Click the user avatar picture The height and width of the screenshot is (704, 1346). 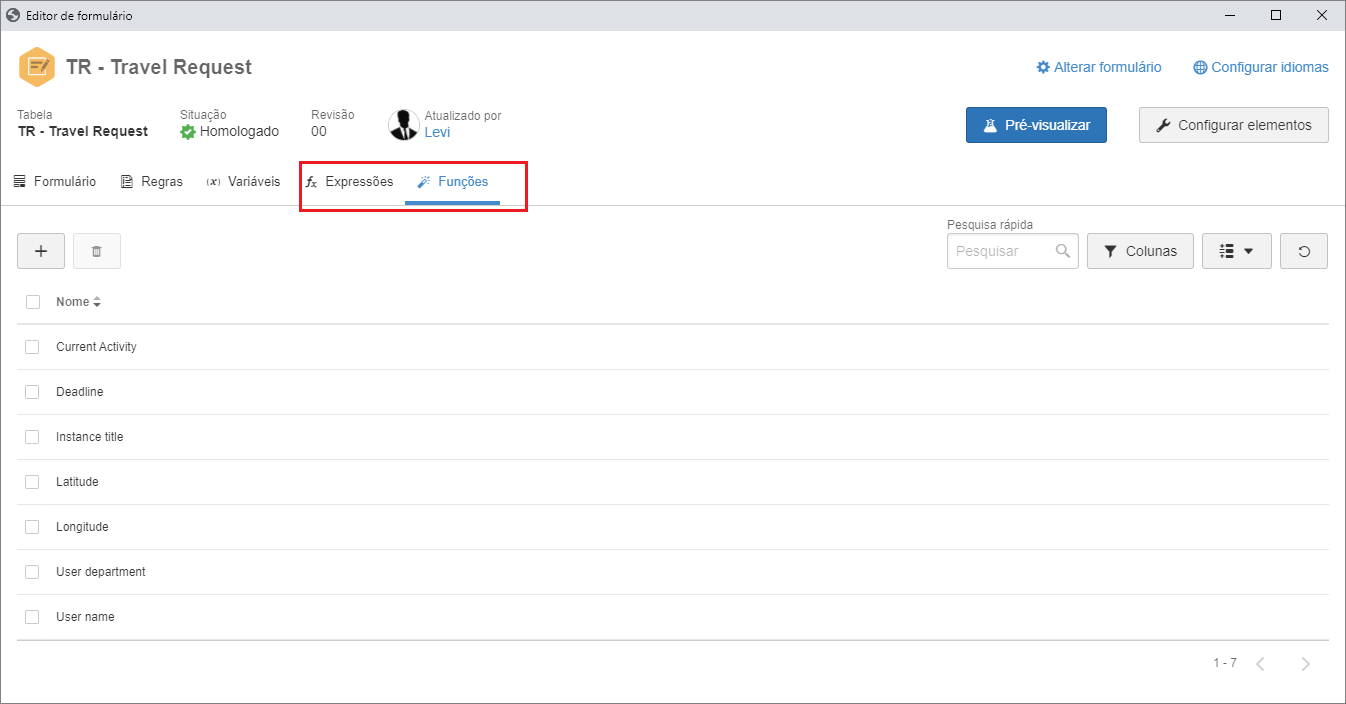pyautogui.click(x=404, y=124)
